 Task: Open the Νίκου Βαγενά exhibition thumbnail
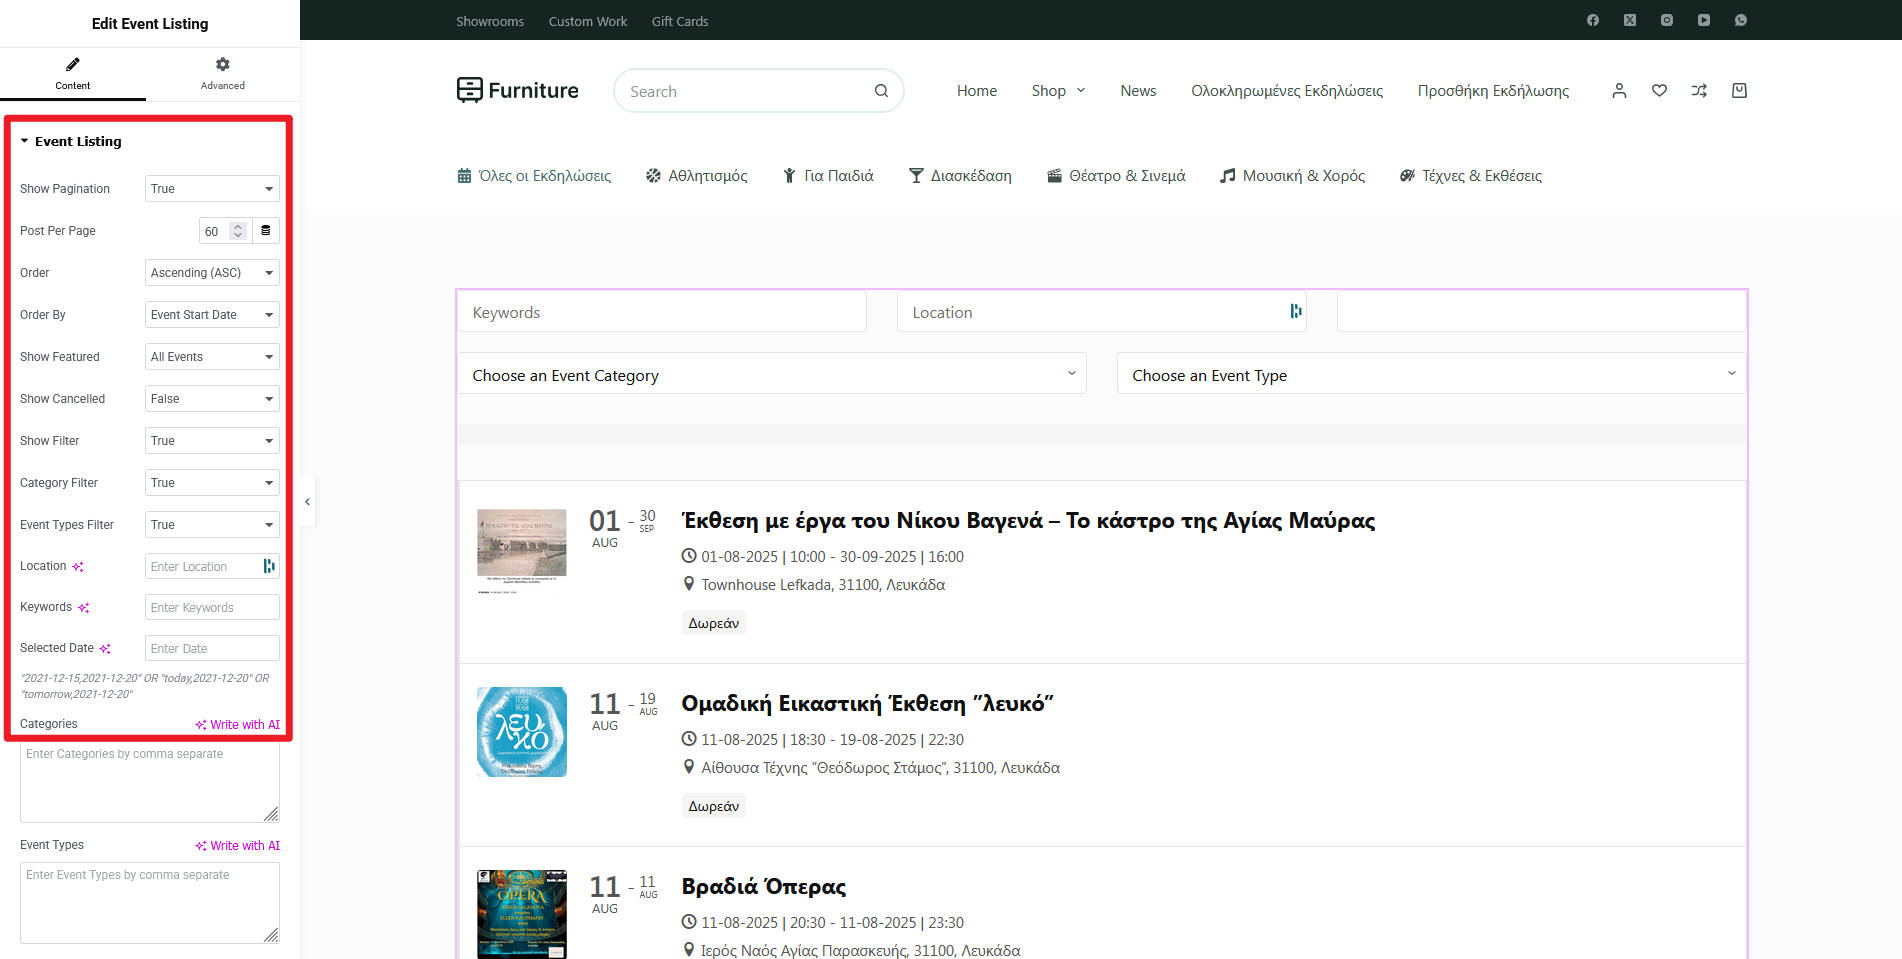pyautogui.click(x=521, y=551)
